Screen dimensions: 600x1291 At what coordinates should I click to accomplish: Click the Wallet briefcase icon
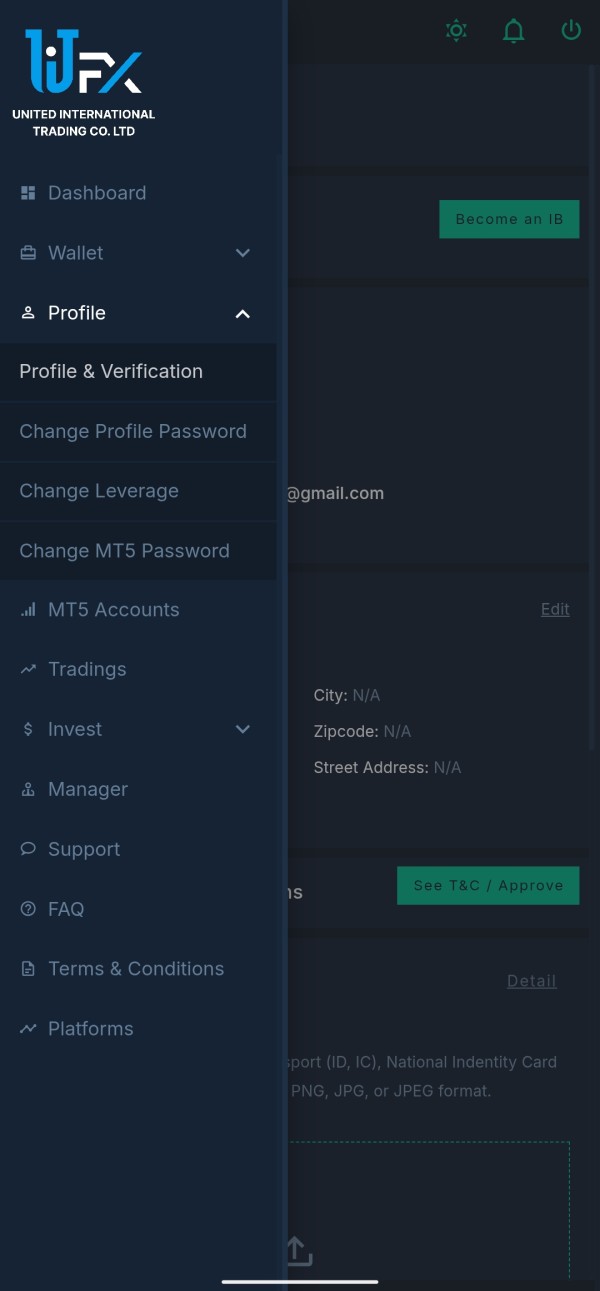28,253
